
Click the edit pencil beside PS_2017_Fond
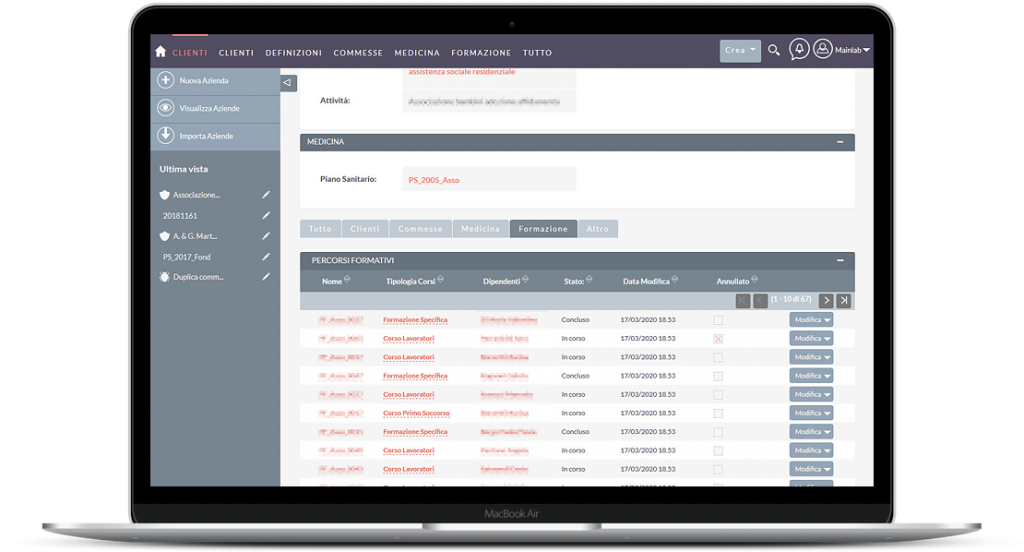[x=266, y=256]
